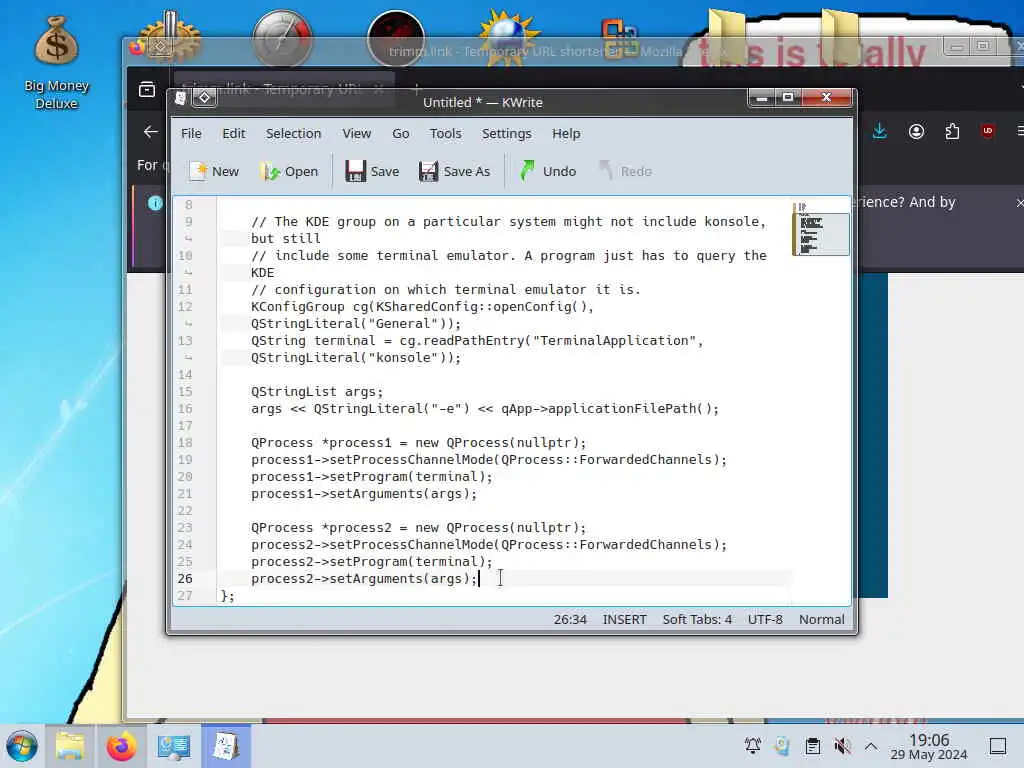This screenshot has height=768, width=1024.
Task: Open the View menu
Action: [x=357, y=133]
